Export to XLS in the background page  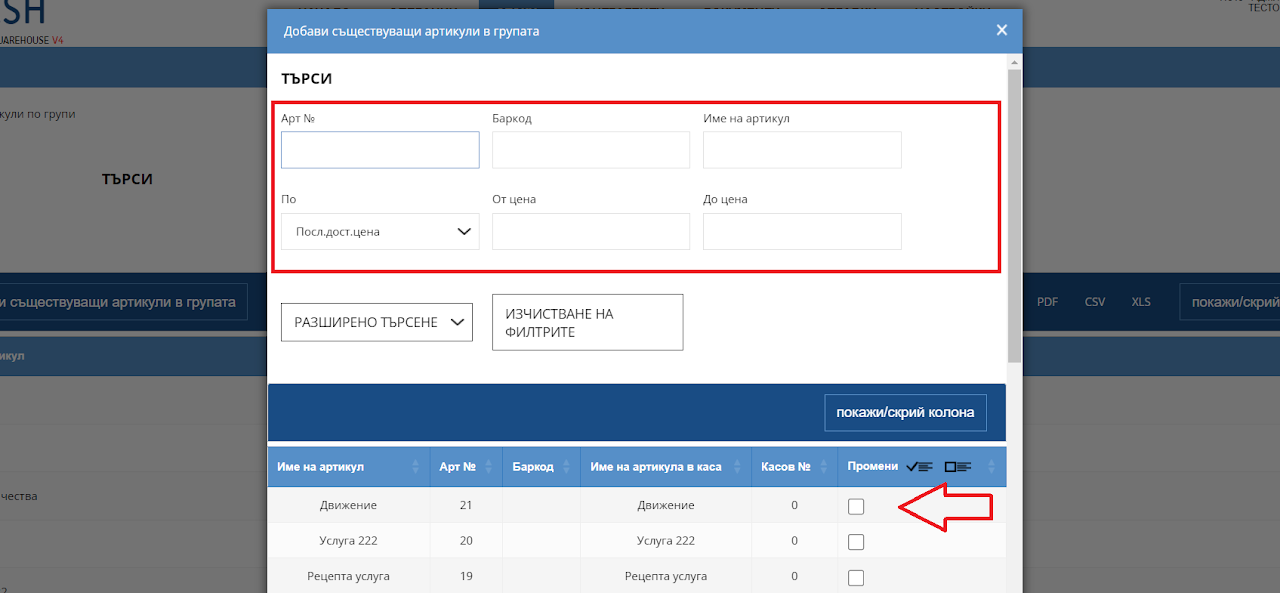click(1141, 302)
